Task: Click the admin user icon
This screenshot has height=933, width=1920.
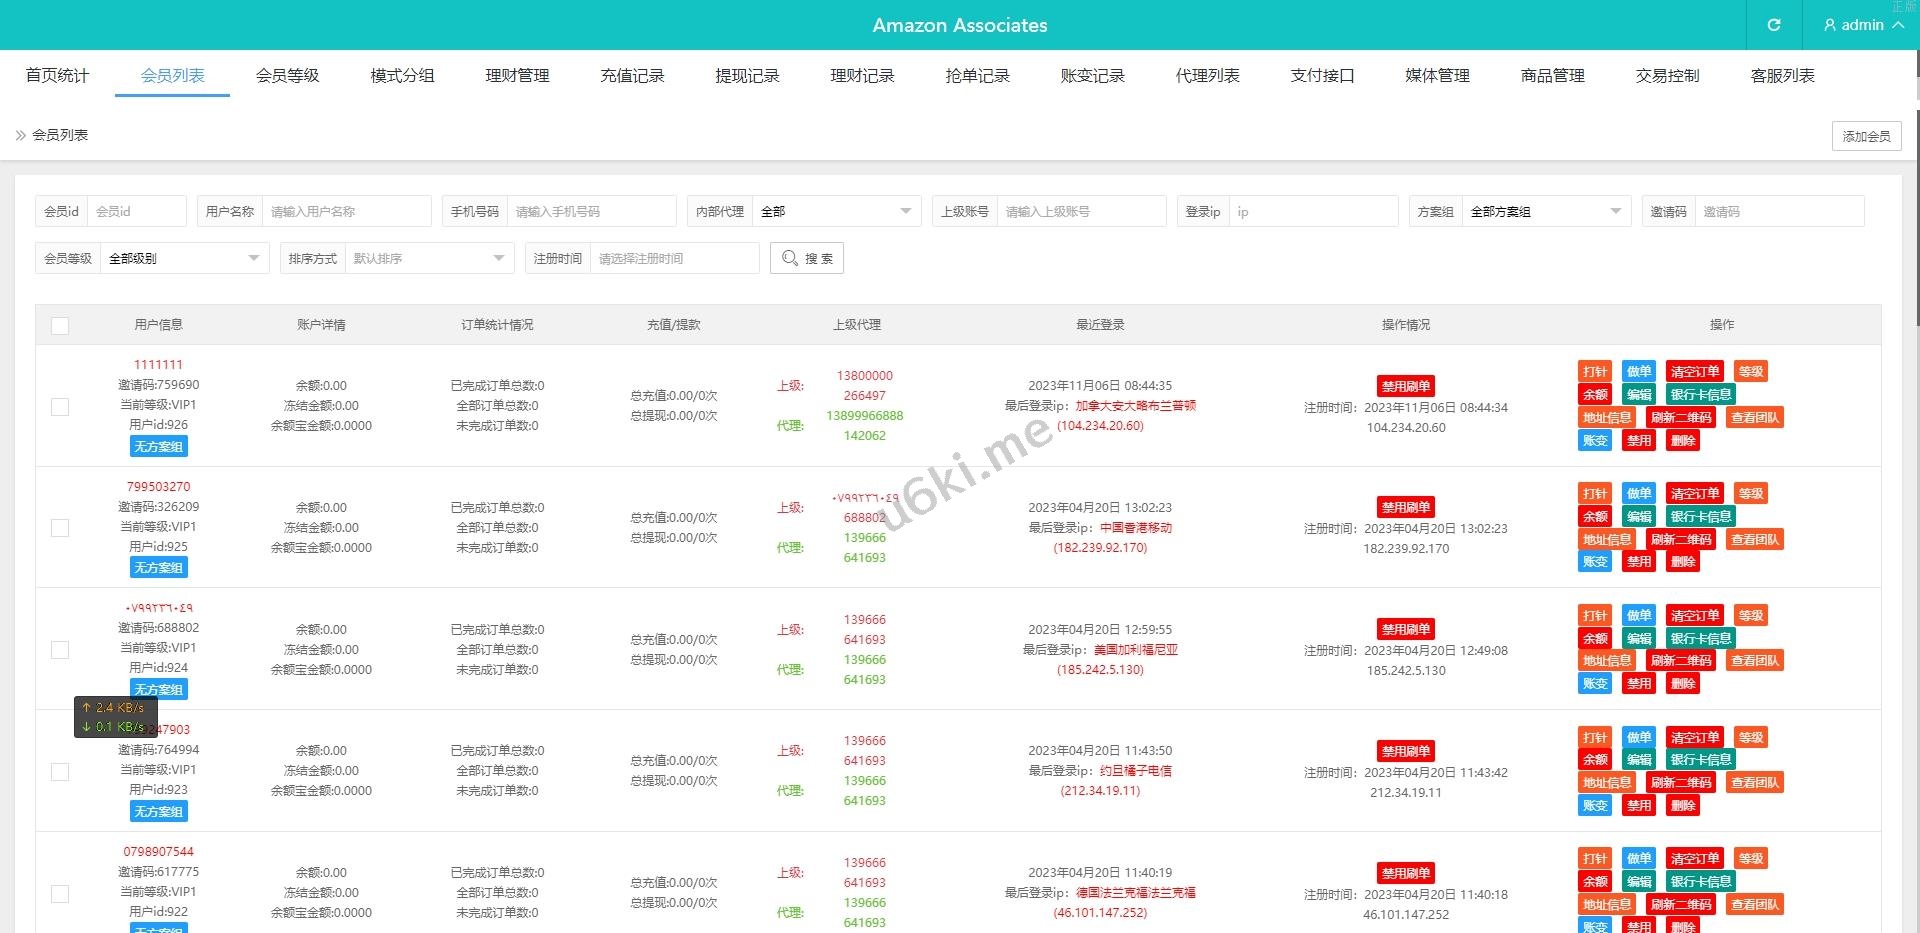Action: (1830, 25)
